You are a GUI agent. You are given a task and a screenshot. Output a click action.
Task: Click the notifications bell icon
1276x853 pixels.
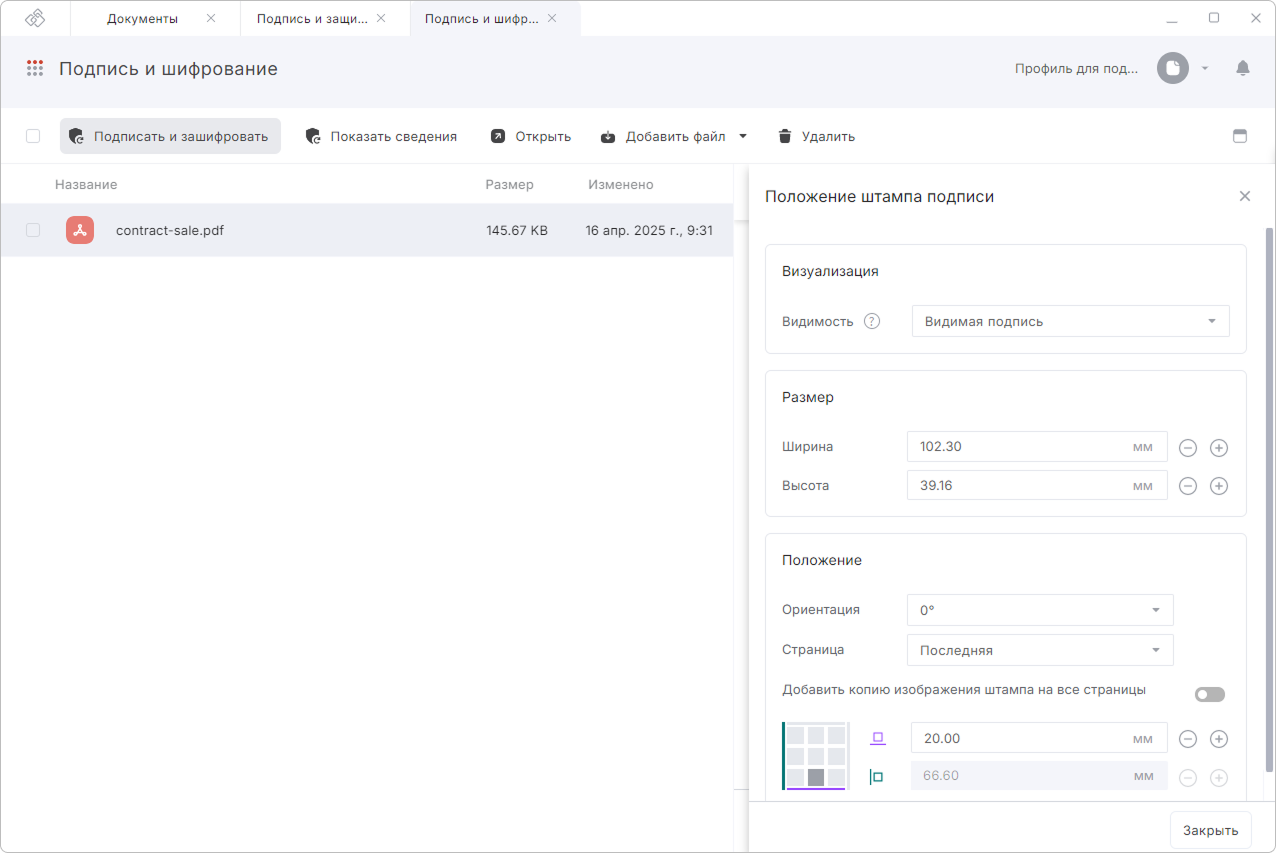(x=1243, y=68)
